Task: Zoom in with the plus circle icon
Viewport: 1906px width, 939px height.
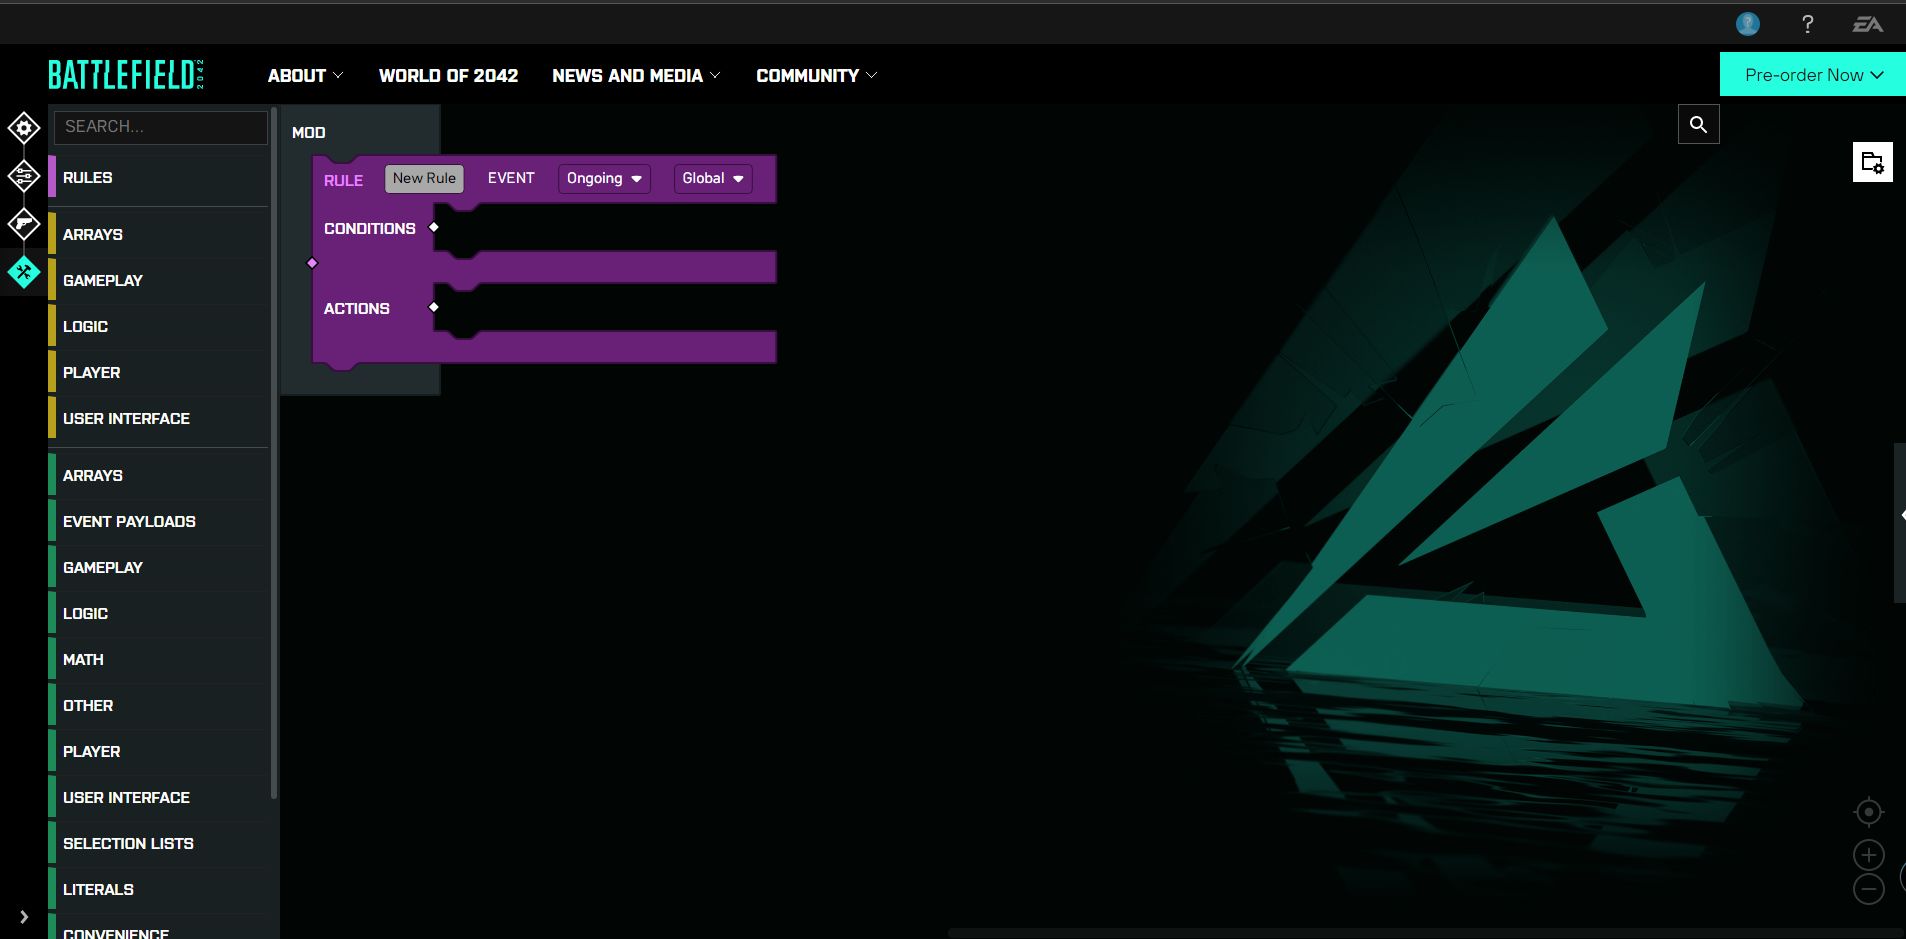Action: coord(1868,855)
